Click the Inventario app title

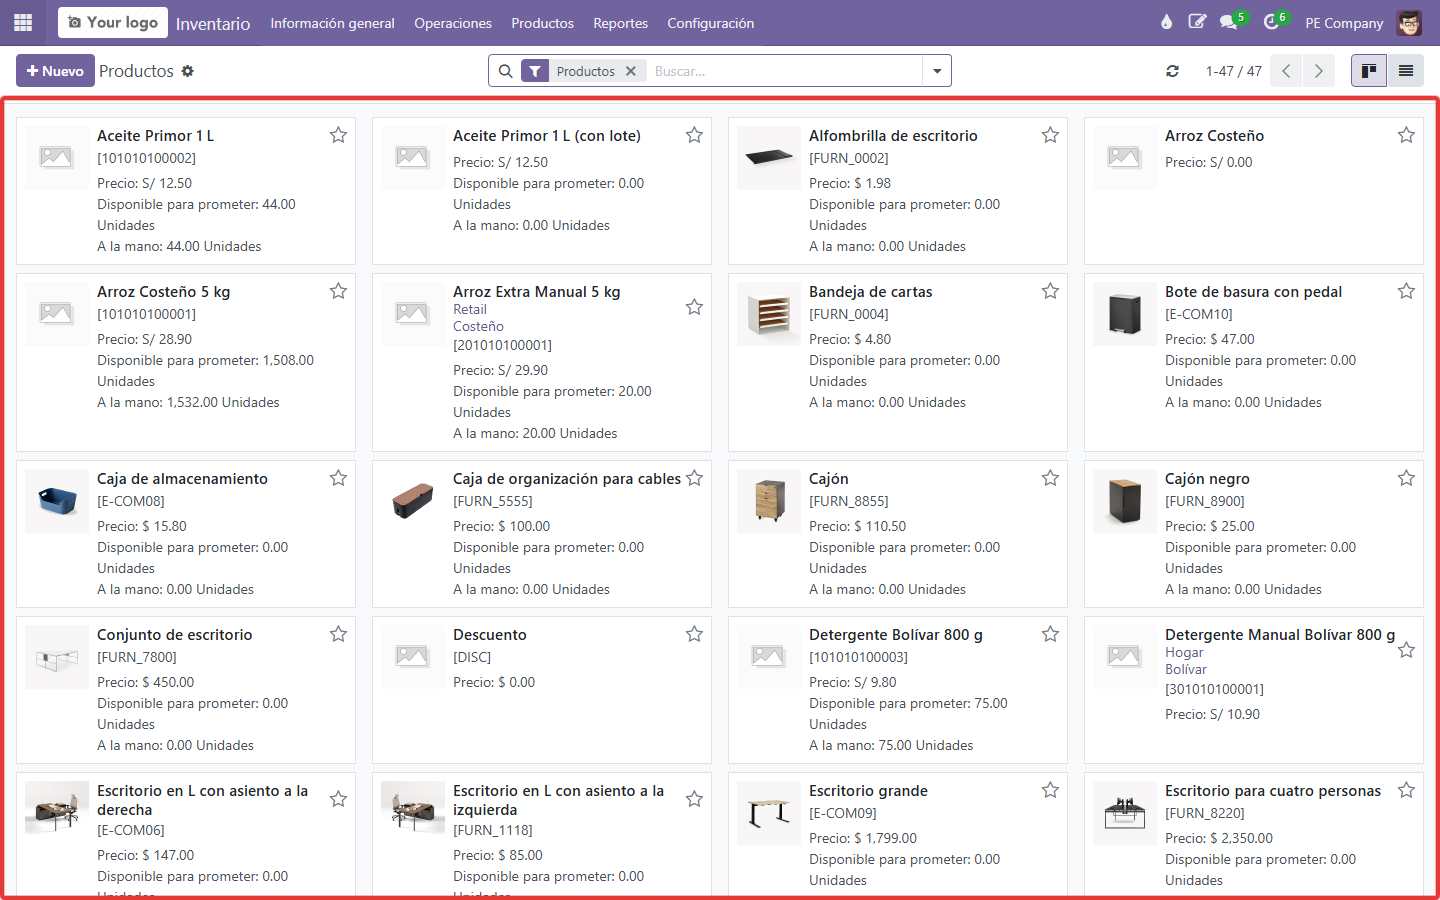[213, 23]
